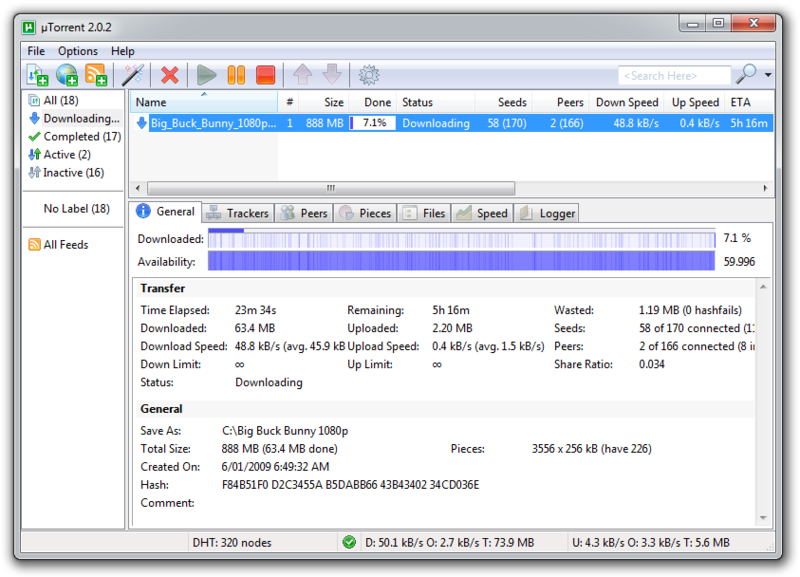Sort by the Seeds column header
Image resolution: width=800 pixels, height=577 pixels.
click(510, 102)
